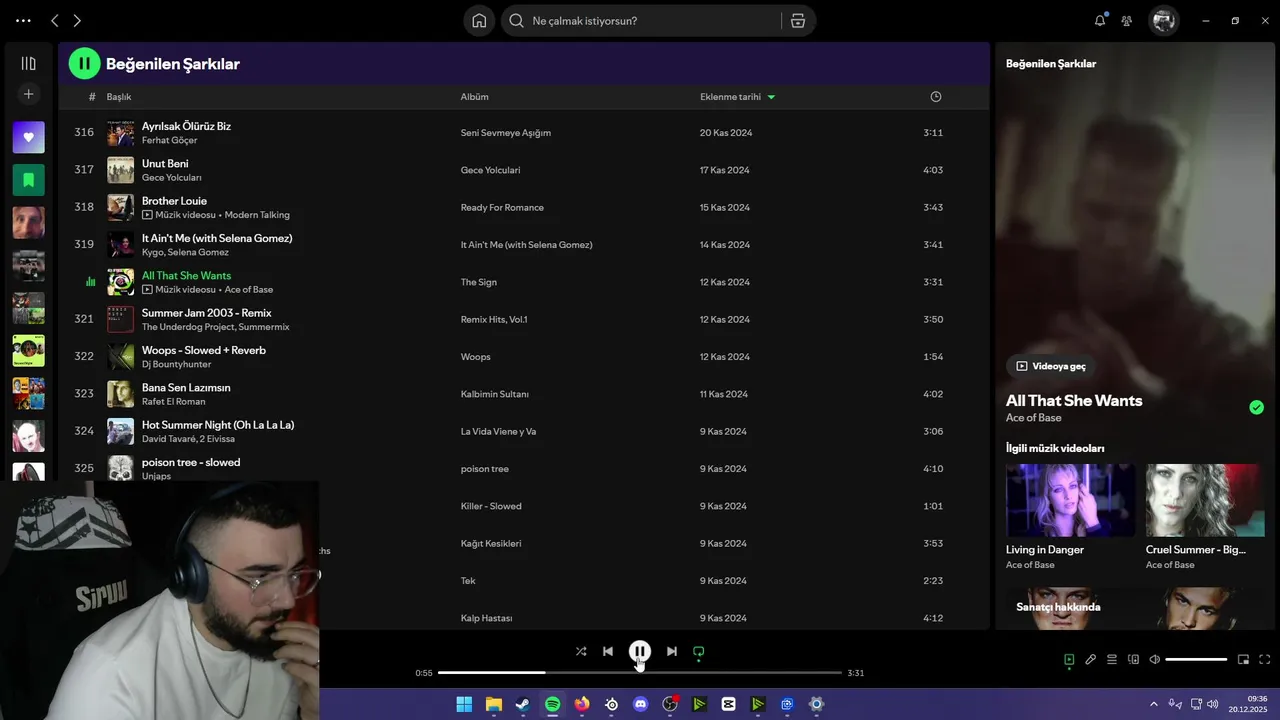This screenshot has width=1280, height=720.
Task: Click Steam in the taskbar
Action: coord(523,704)
